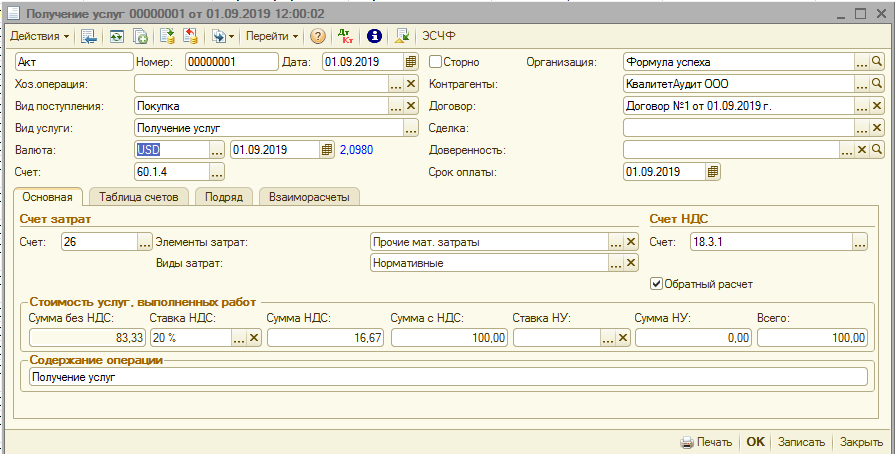Click the Записать button

coord(801,442)
